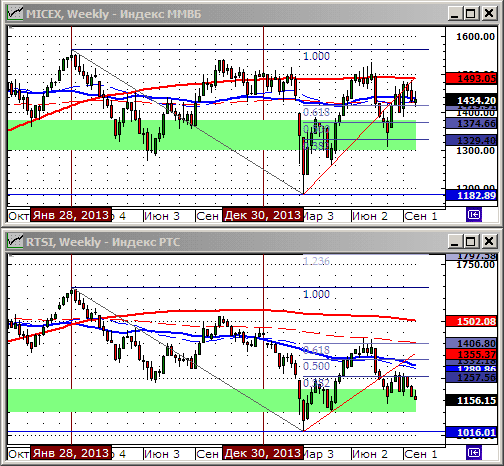Screen dimensions: 504x466
Task: Click 'Сен 1' on MICEX time axis
Action: [420, 216]
